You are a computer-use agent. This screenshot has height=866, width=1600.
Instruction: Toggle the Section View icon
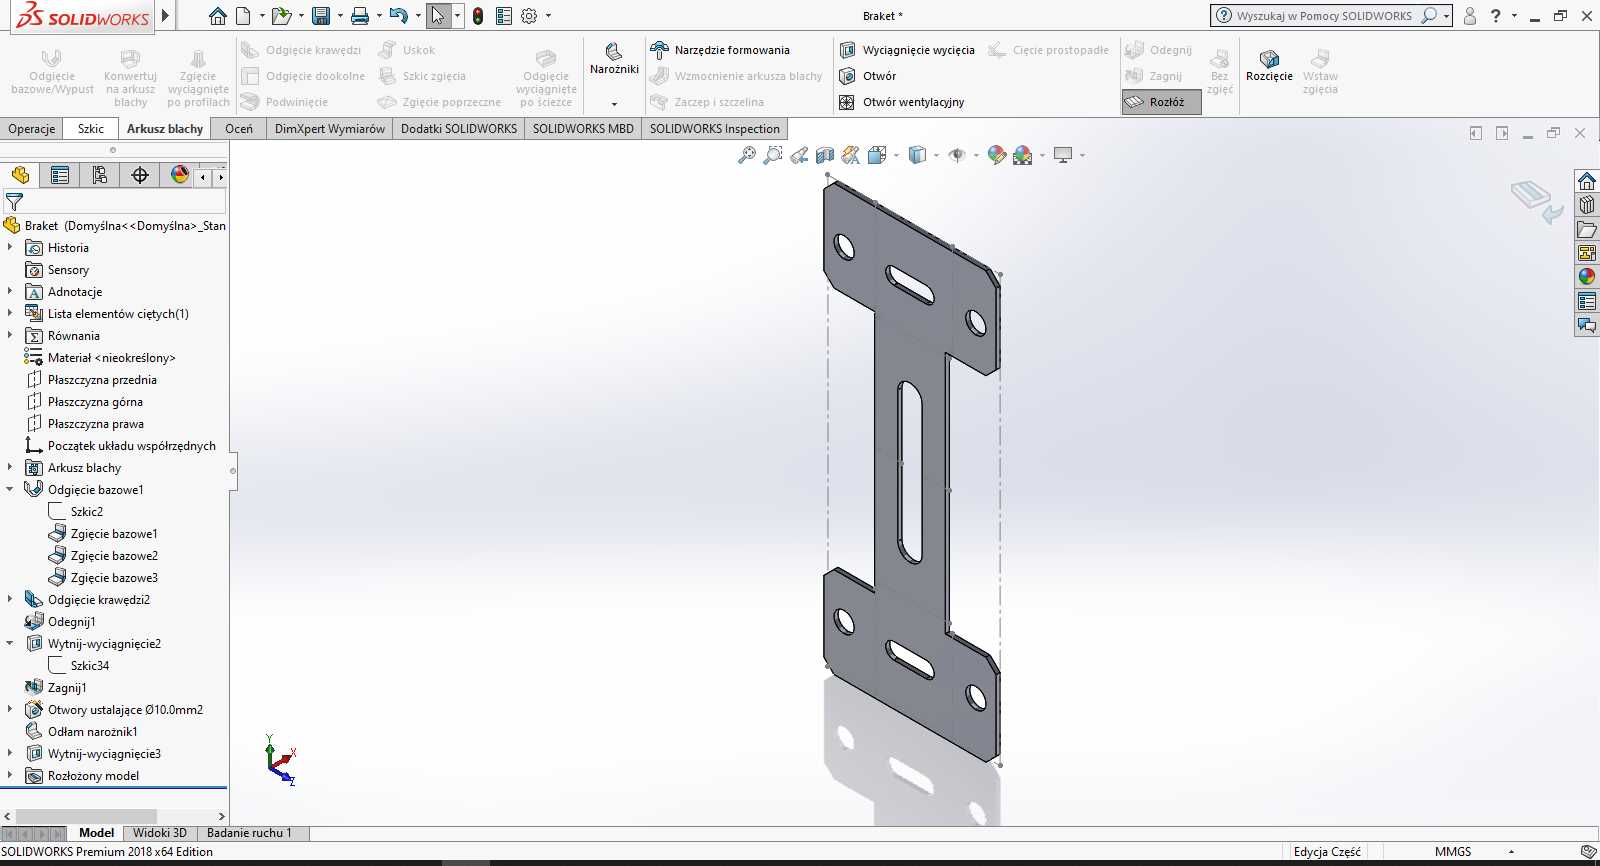[824, 155]
